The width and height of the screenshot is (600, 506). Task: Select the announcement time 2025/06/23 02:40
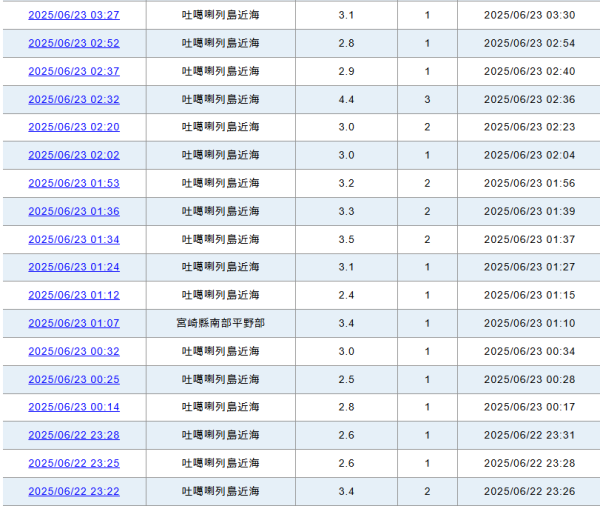coord(529,71)
